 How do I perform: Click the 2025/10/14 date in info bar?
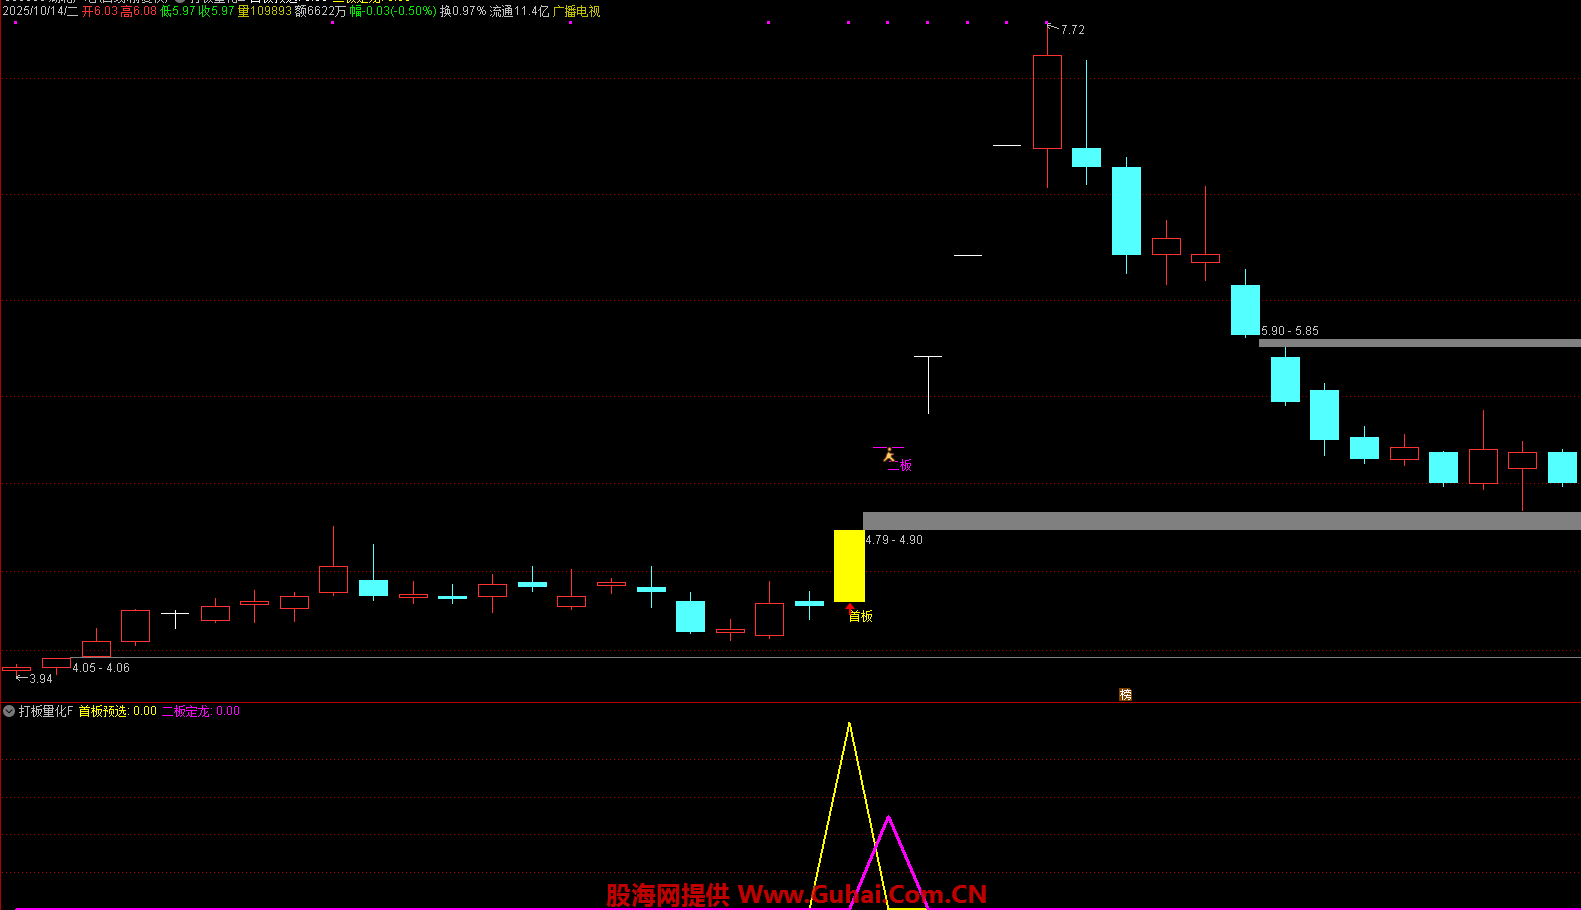40,12
